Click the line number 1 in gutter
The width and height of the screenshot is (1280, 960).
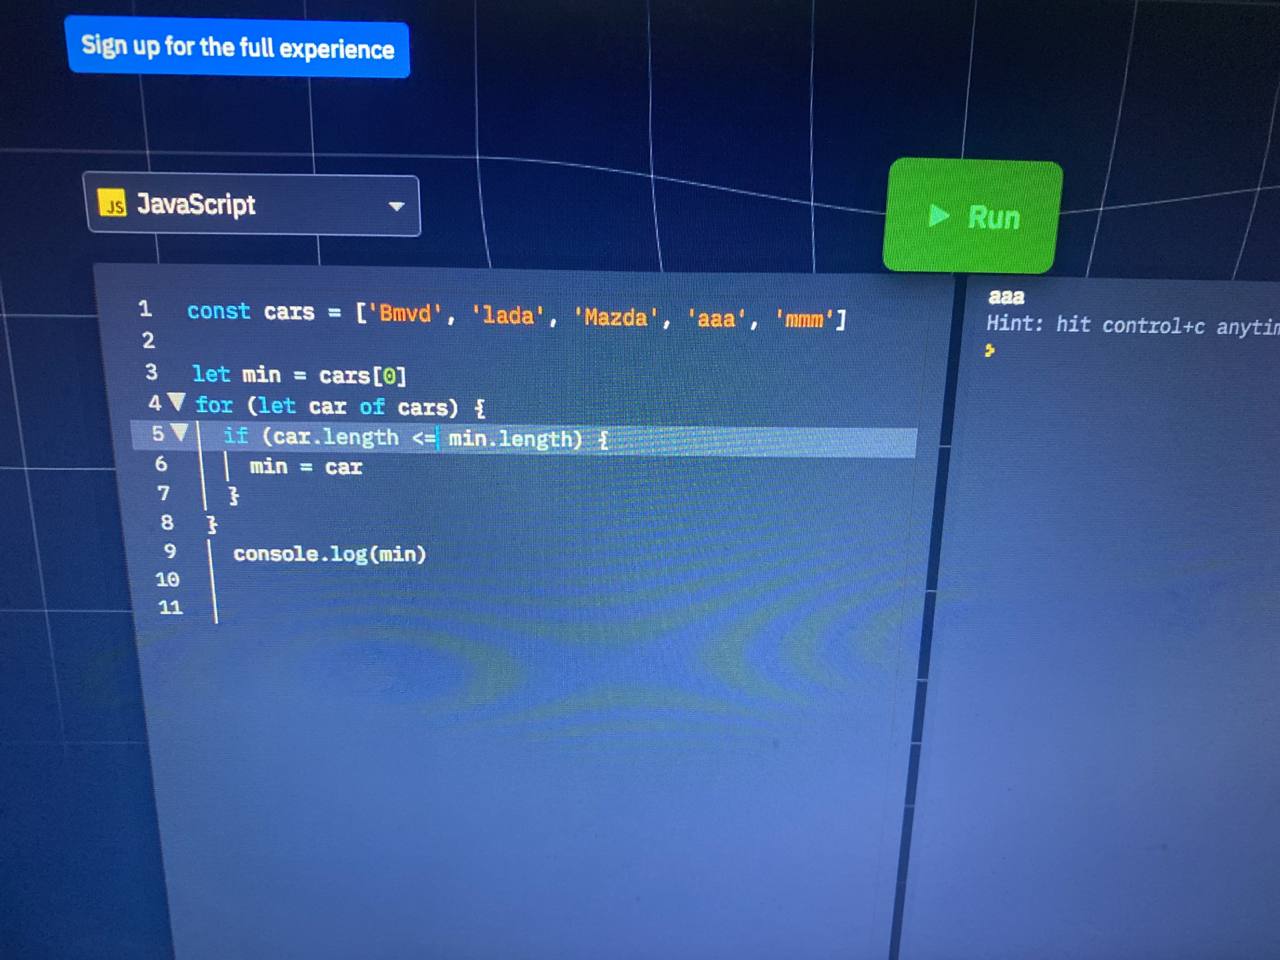tap(145, 308)
